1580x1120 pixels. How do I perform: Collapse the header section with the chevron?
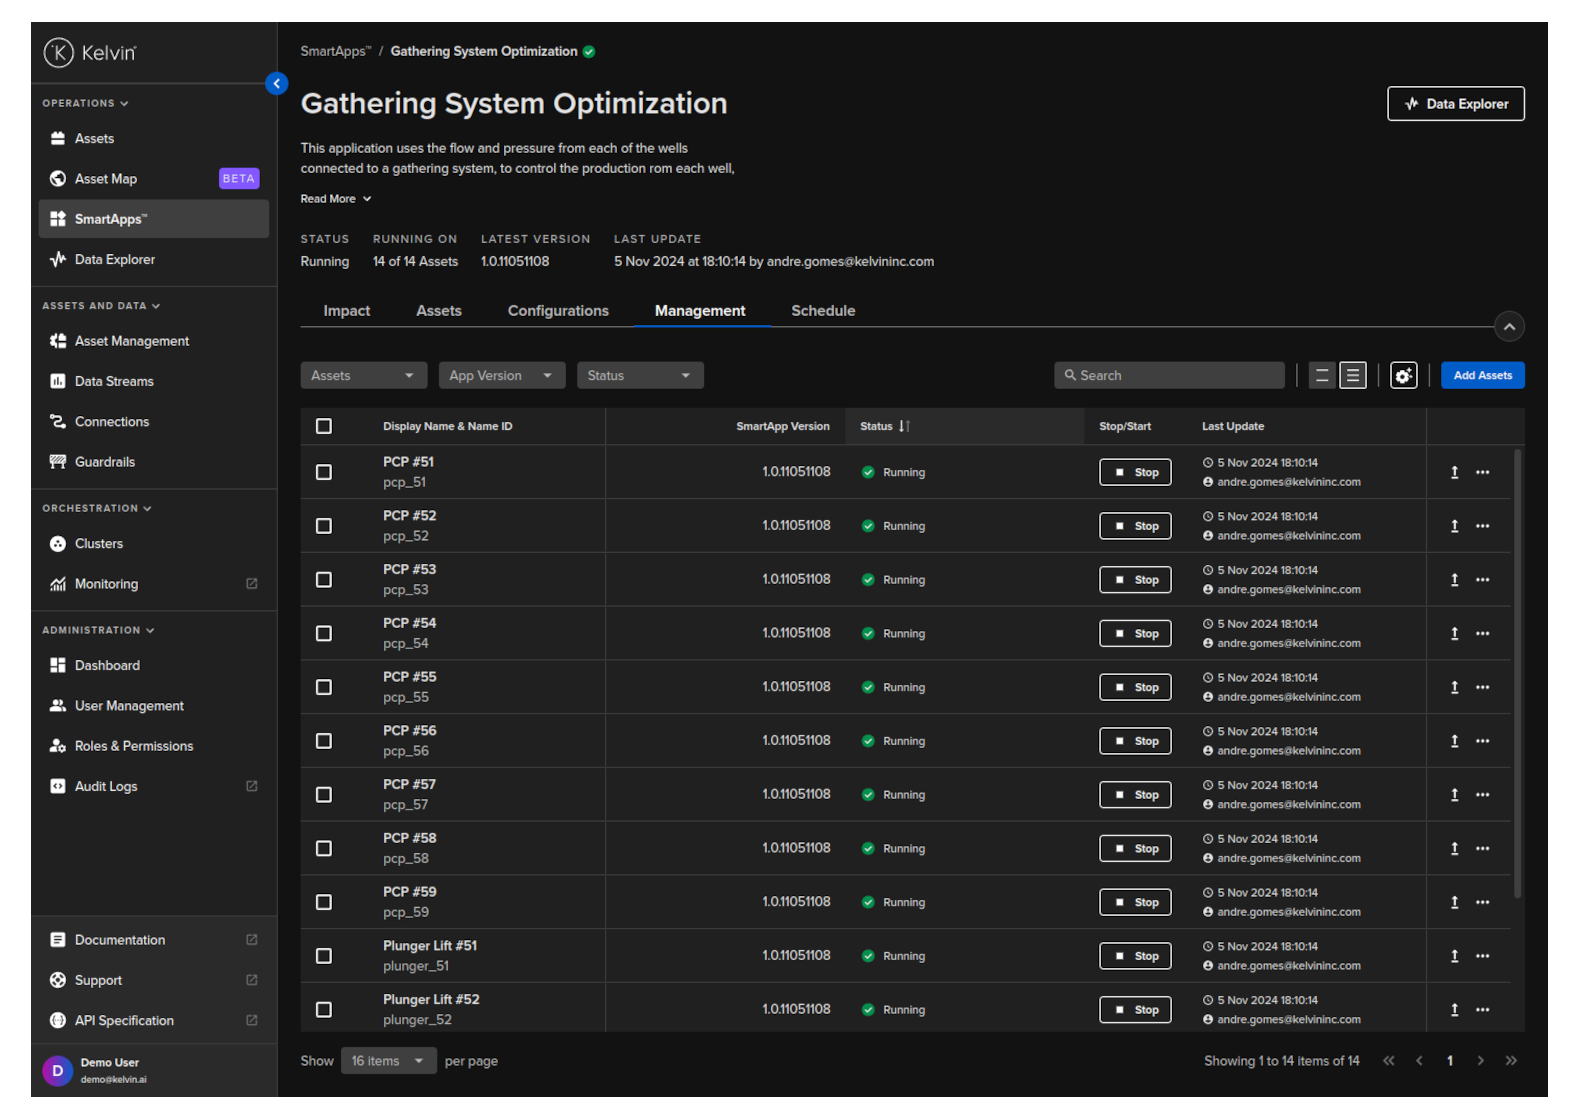tap(1508, 327)
